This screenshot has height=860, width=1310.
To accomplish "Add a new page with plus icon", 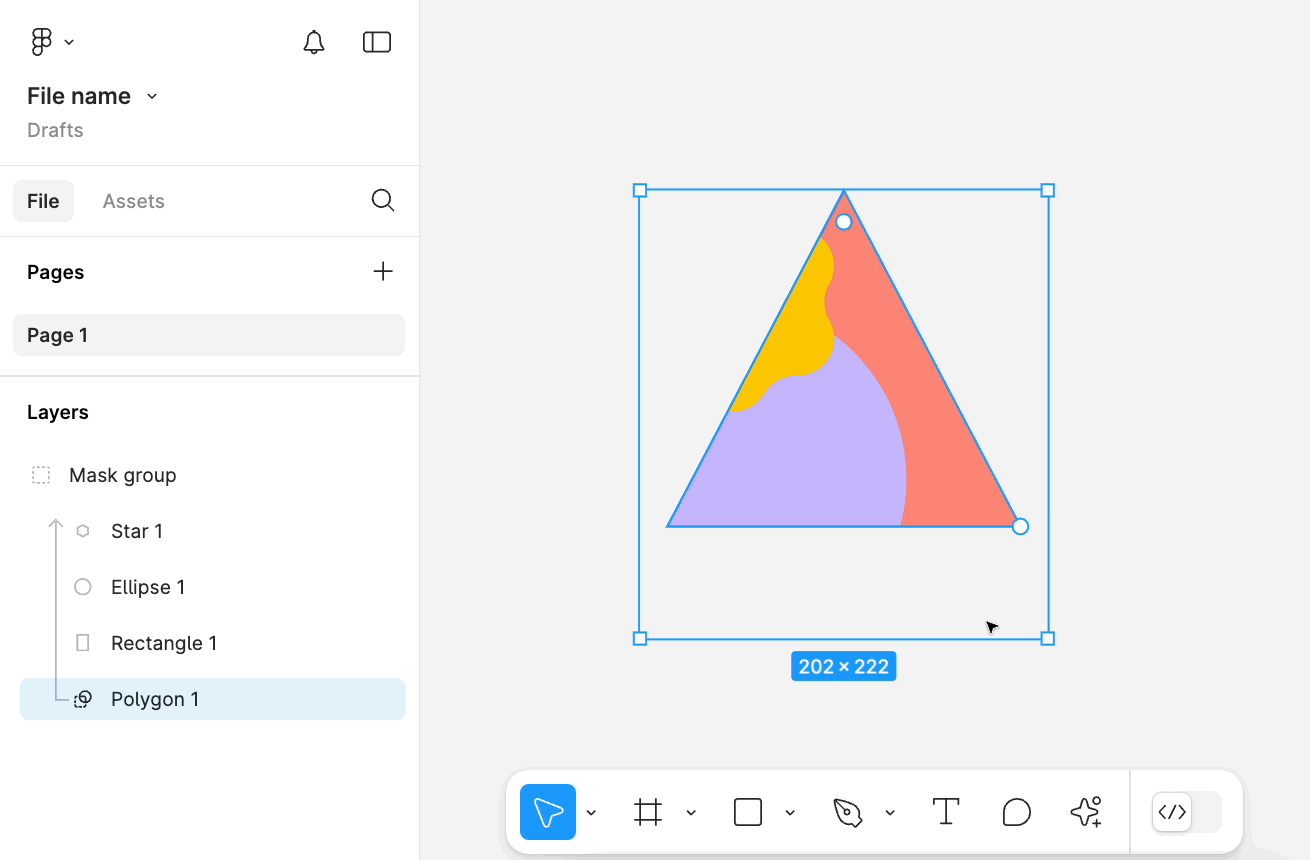I will tap(382, 272).
